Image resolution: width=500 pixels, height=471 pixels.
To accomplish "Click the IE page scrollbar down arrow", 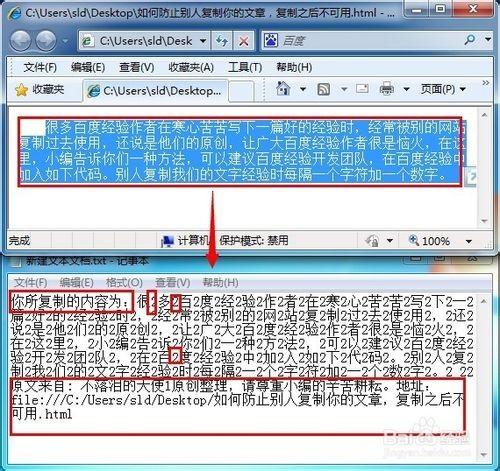I will [x=484, y=221].
